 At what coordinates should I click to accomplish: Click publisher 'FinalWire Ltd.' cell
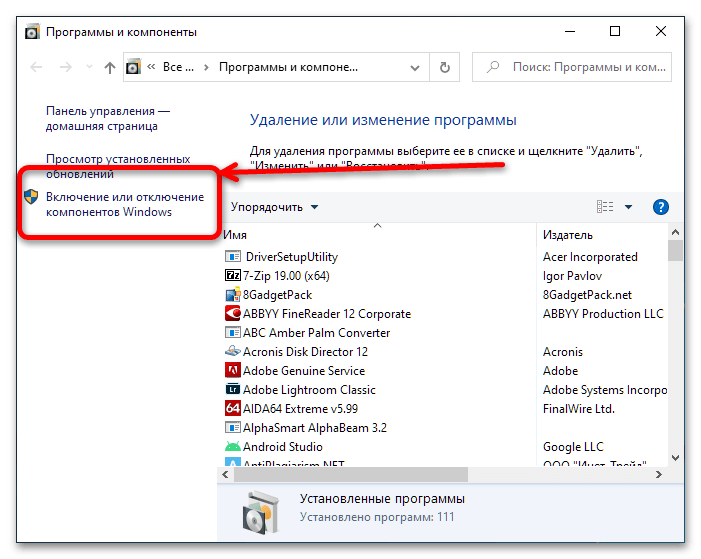(x=579, y=409)
